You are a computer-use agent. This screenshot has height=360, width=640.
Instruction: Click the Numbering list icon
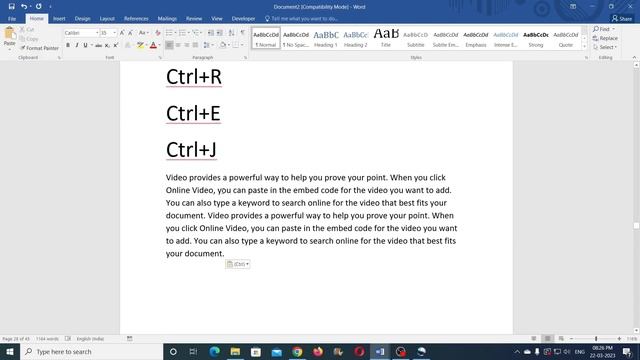click(182, 33)
